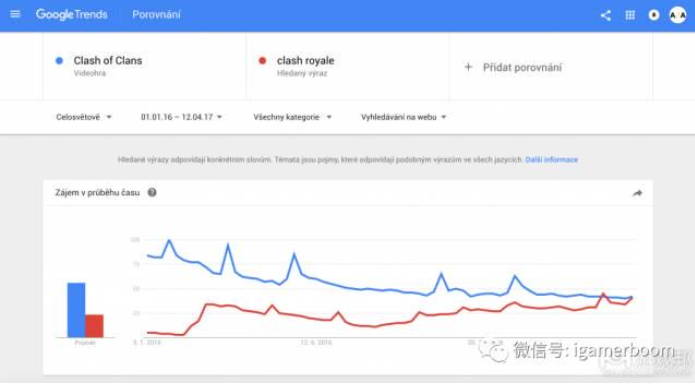Click the red clash royale color dot
695x385 pixels.
point(262,61)
